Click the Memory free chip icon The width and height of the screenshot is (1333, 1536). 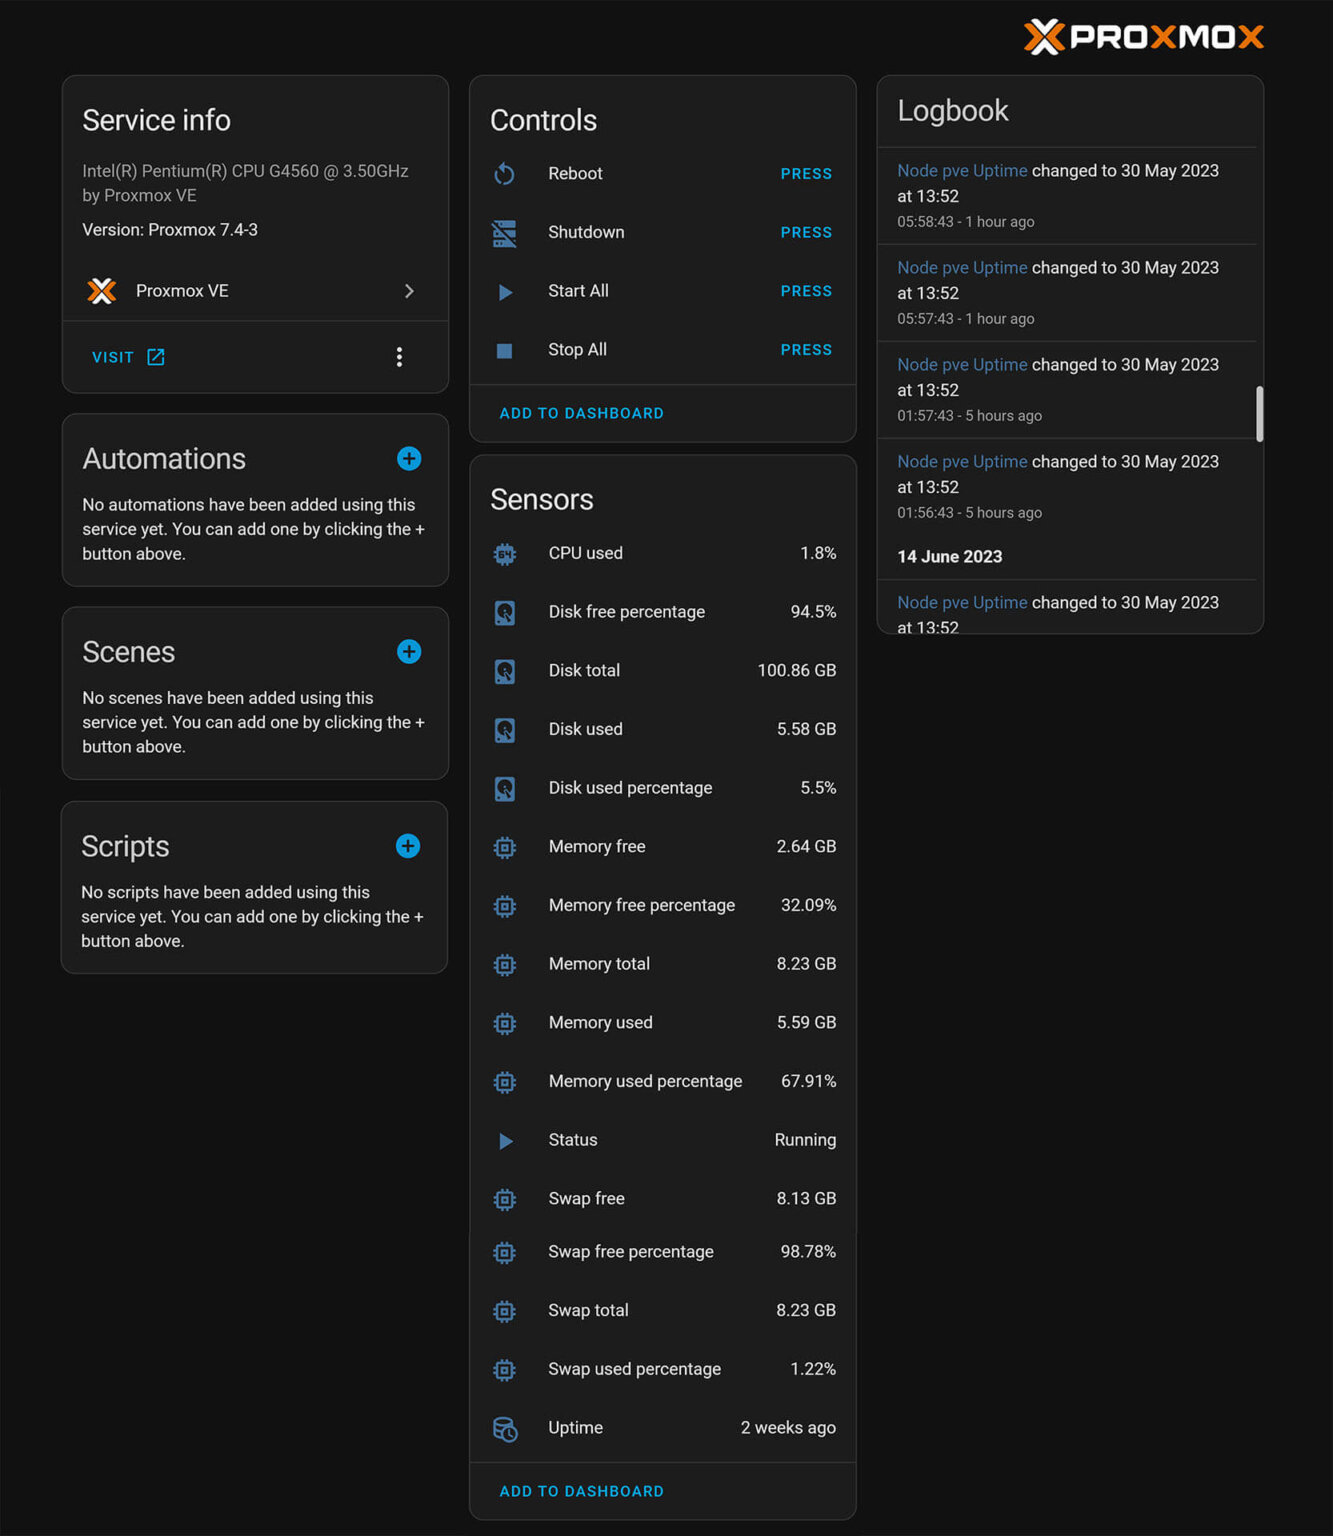(x=505, y=848)
